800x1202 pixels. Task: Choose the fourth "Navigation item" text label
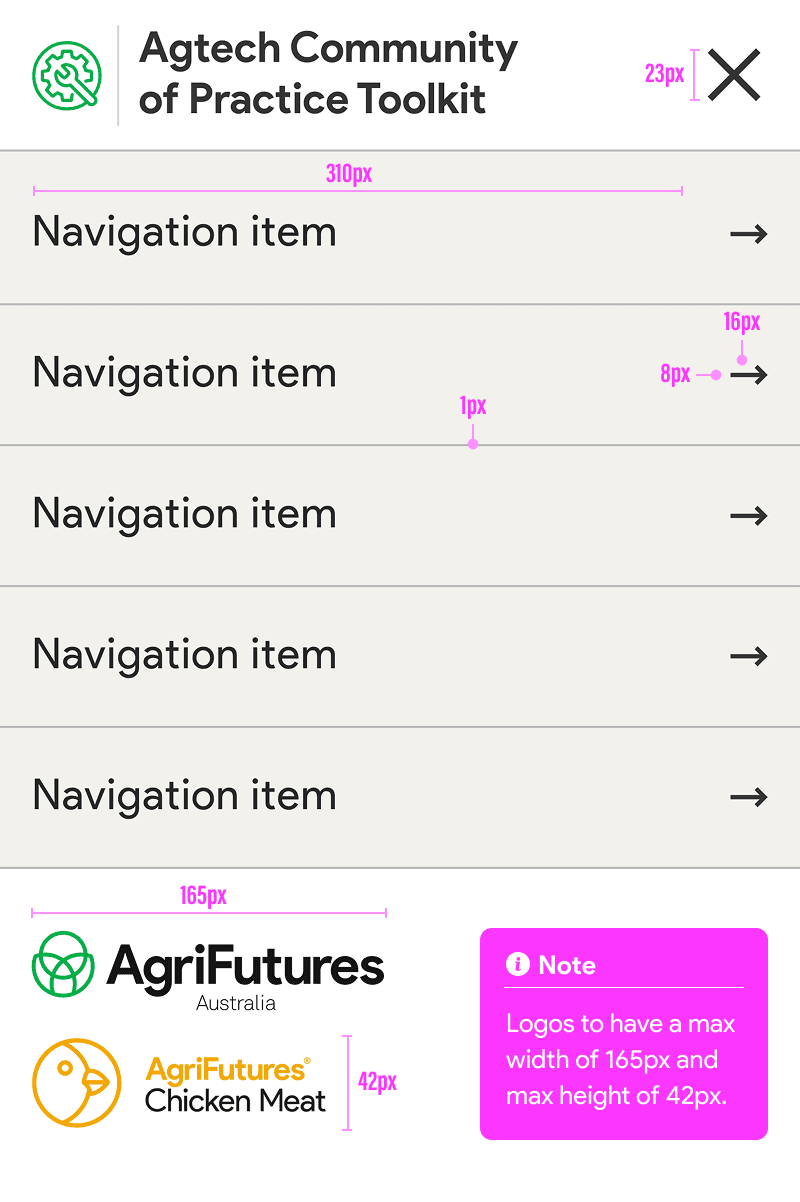pyautogui.click(x=184, y=655)
